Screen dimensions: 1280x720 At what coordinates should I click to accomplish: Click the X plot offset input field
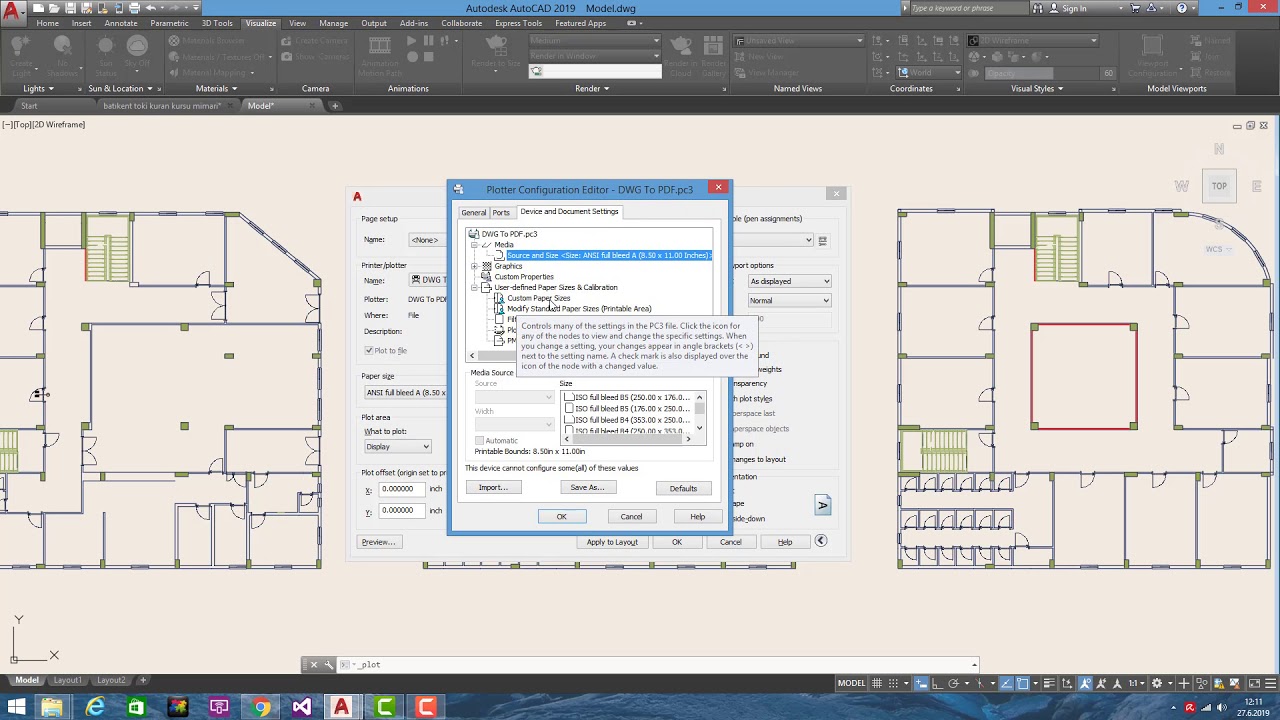click(400, 489)
